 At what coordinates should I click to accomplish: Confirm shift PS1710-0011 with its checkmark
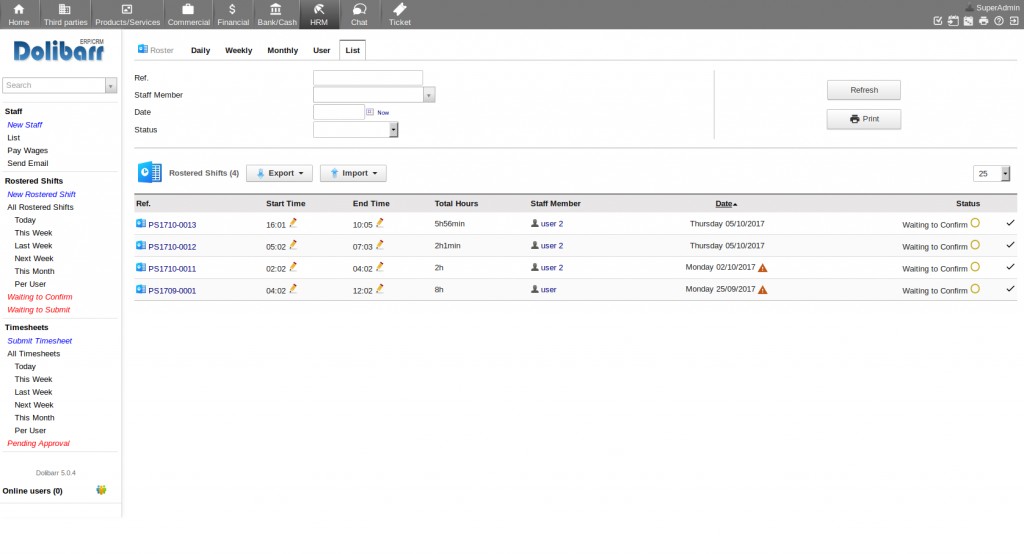point(1010,267)
